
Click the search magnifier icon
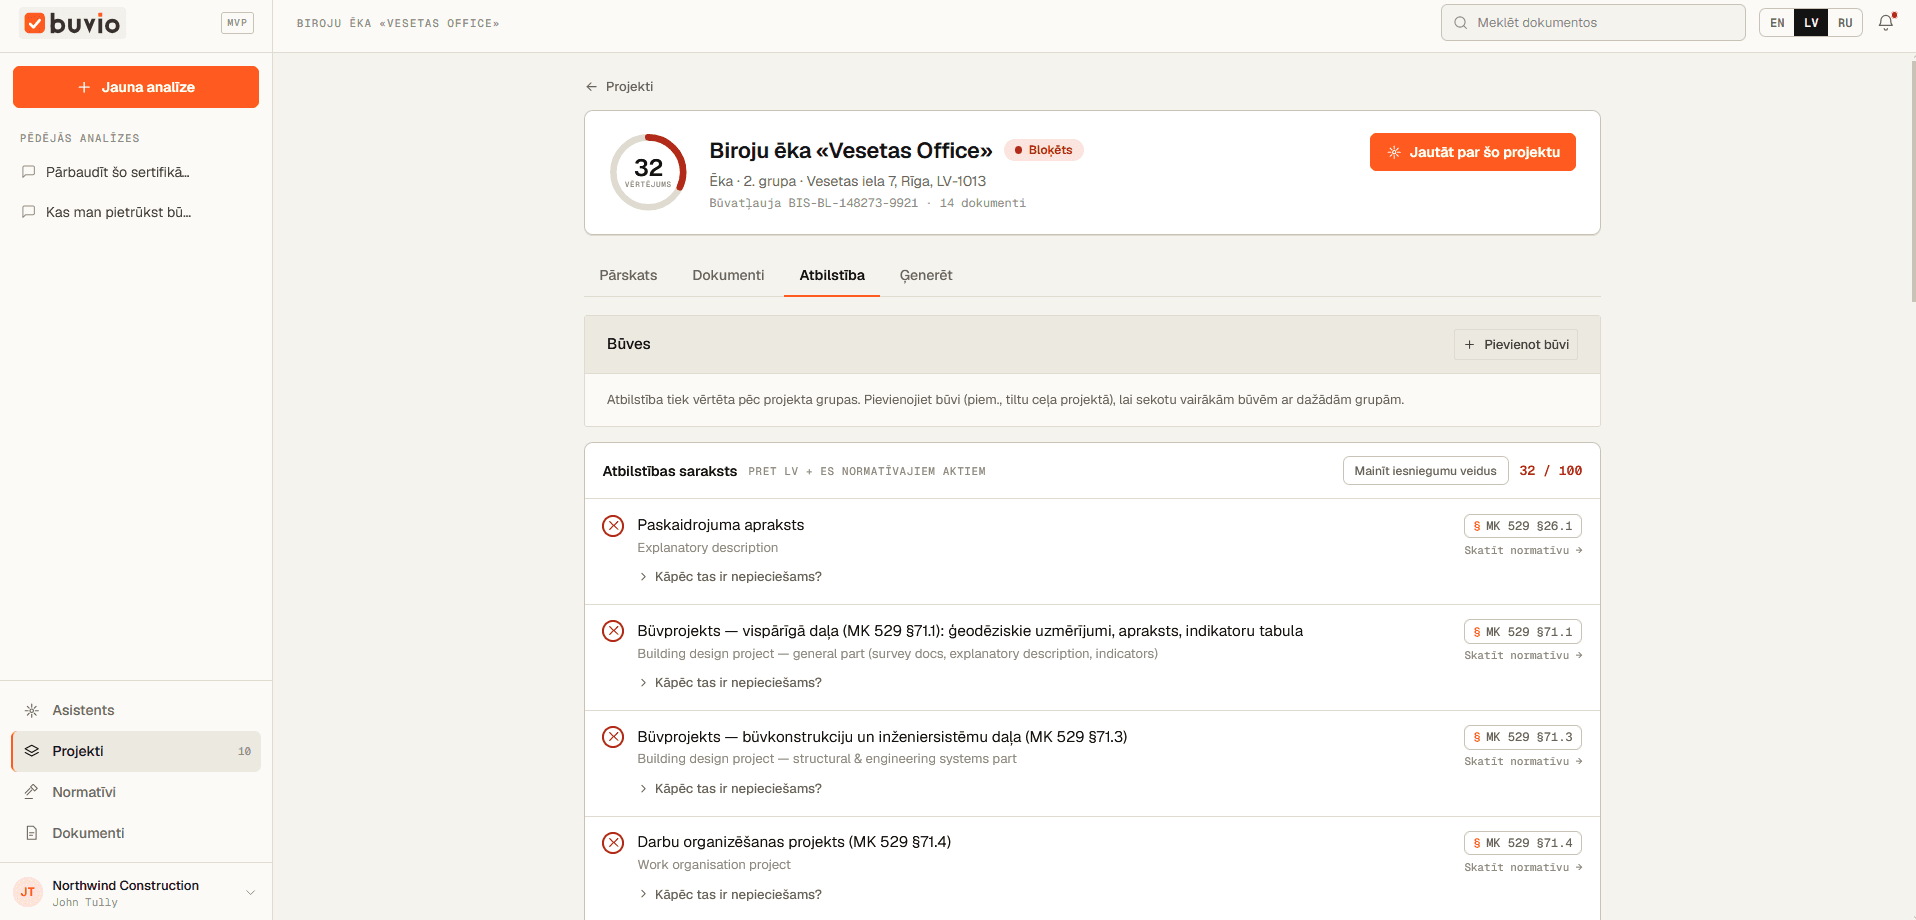(x=1461, y=22)
